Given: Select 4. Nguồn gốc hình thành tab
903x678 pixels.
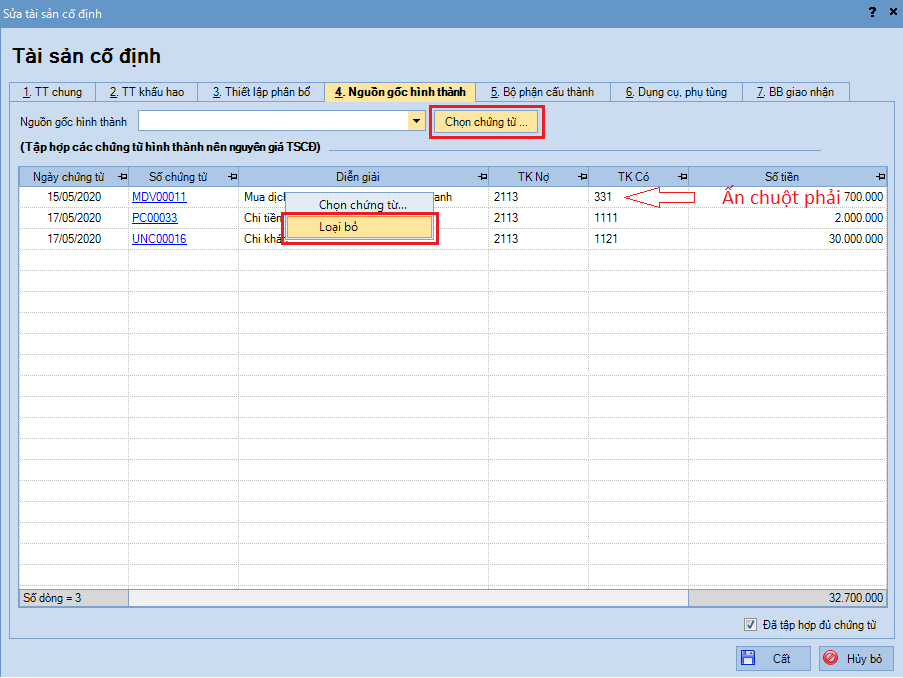Looking at the screenshot, I should pyautogui.click(x=400, y=92).
